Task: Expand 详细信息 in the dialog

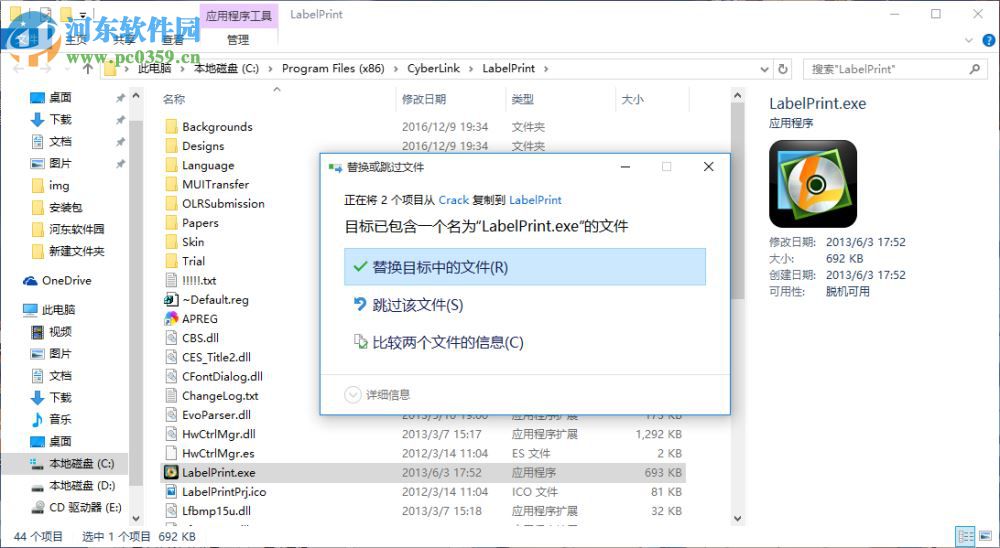Action: click(378, 395)
